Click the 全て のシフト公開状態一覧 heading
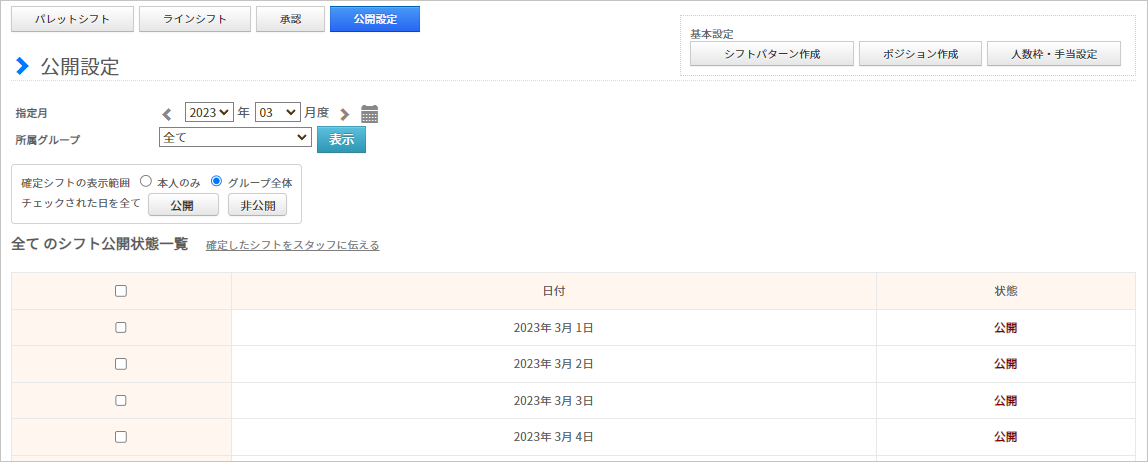This screenshot has width=1148, height=462. 100,244
